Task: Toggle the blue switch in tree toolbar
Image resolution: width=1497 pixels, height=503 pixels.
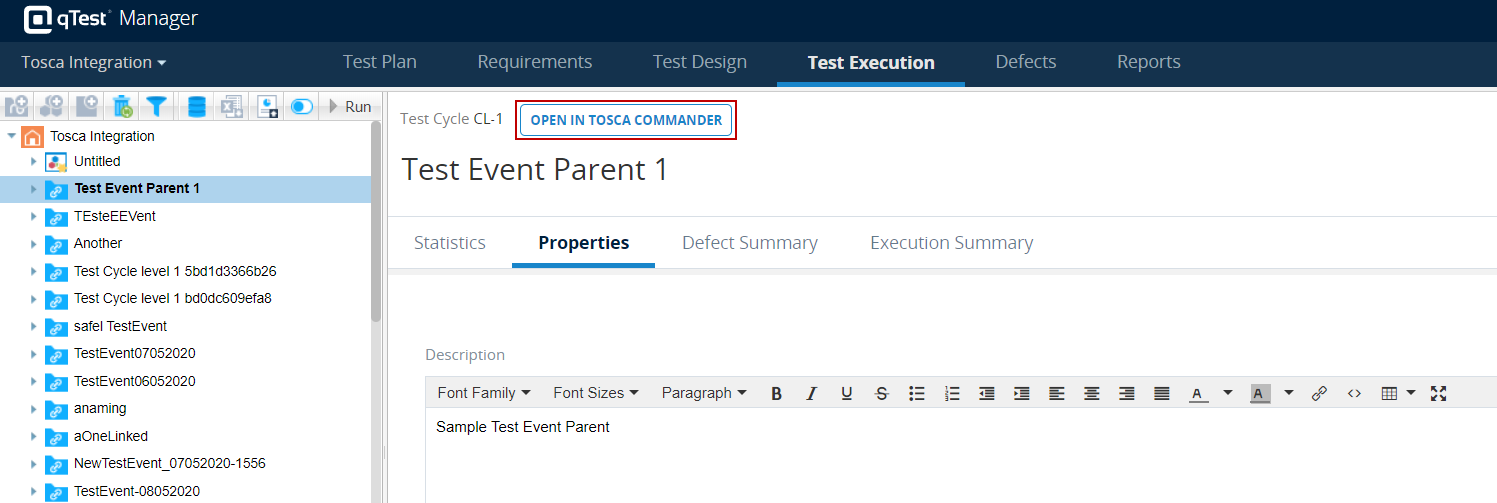Action: pyautogui.click(x=302, y=106)
